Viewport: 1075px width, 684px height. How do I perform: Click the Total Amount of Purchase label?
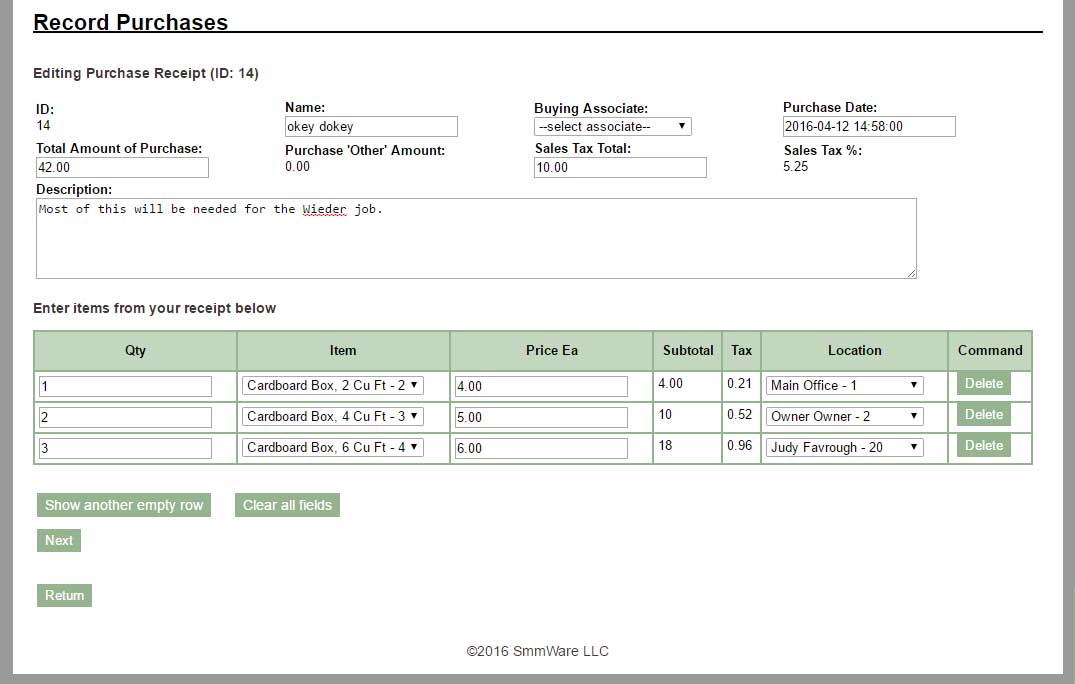[x=119, y=148]
